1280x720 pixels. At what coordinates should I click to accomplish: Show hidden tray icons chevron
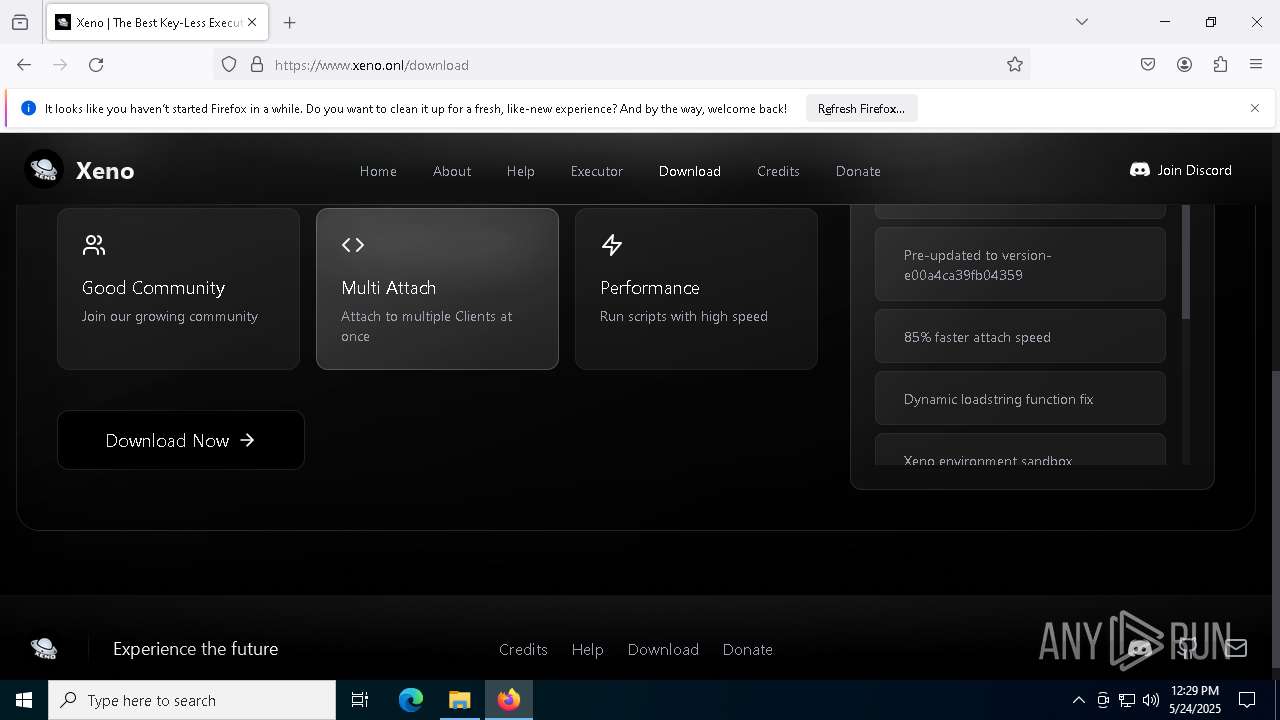(1078, 700)
